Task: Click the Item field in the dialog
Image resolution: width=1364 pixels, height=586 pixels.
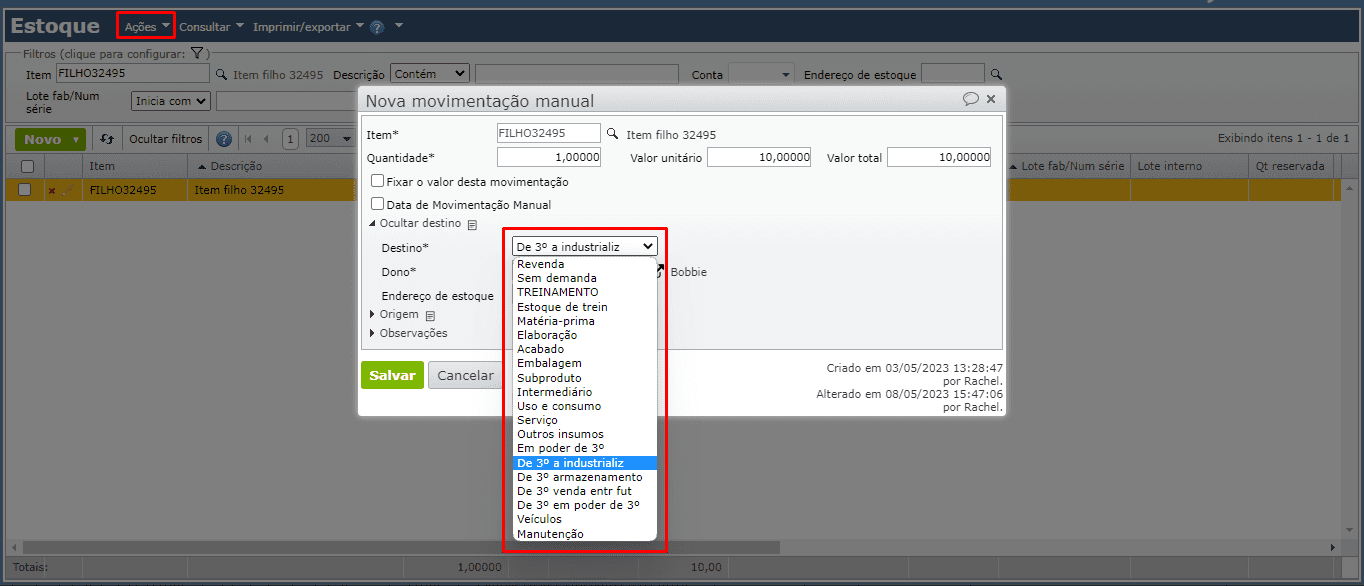Action: 549,133
